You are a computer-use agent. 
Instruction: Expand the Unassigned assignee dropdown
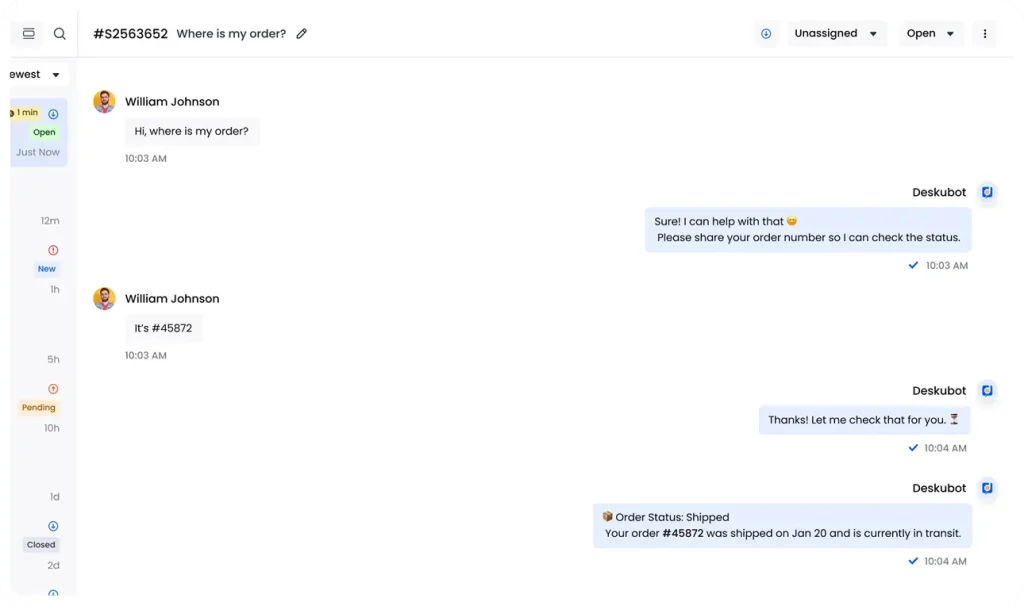point(836,33)
